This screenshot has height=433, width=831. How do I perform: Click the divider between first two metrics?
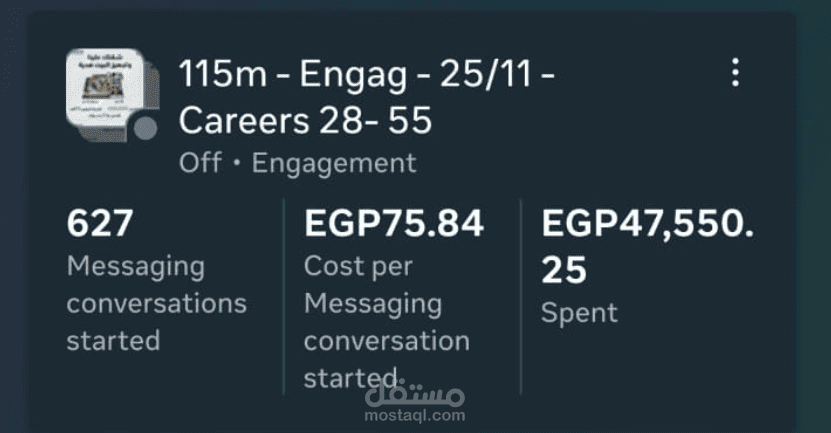tap(284, 297)
